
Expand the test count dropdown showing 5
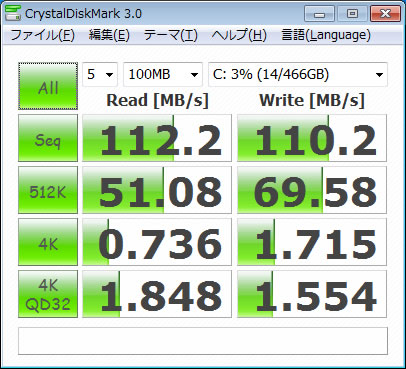(x=100, y=74)
